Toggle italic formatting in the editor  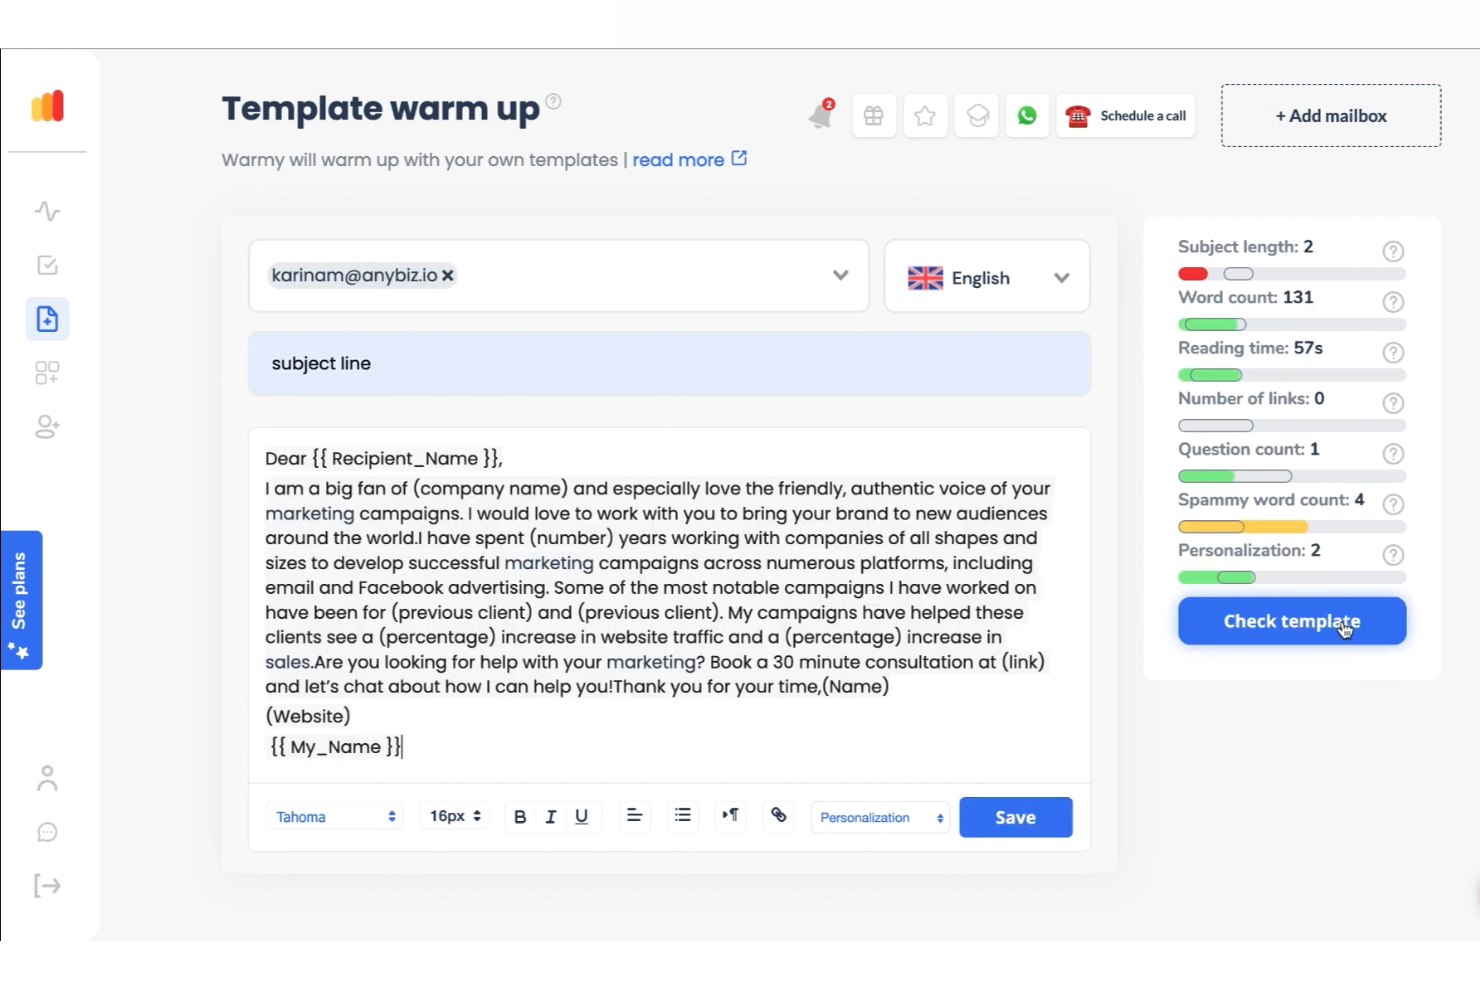(x=550, y=816)
